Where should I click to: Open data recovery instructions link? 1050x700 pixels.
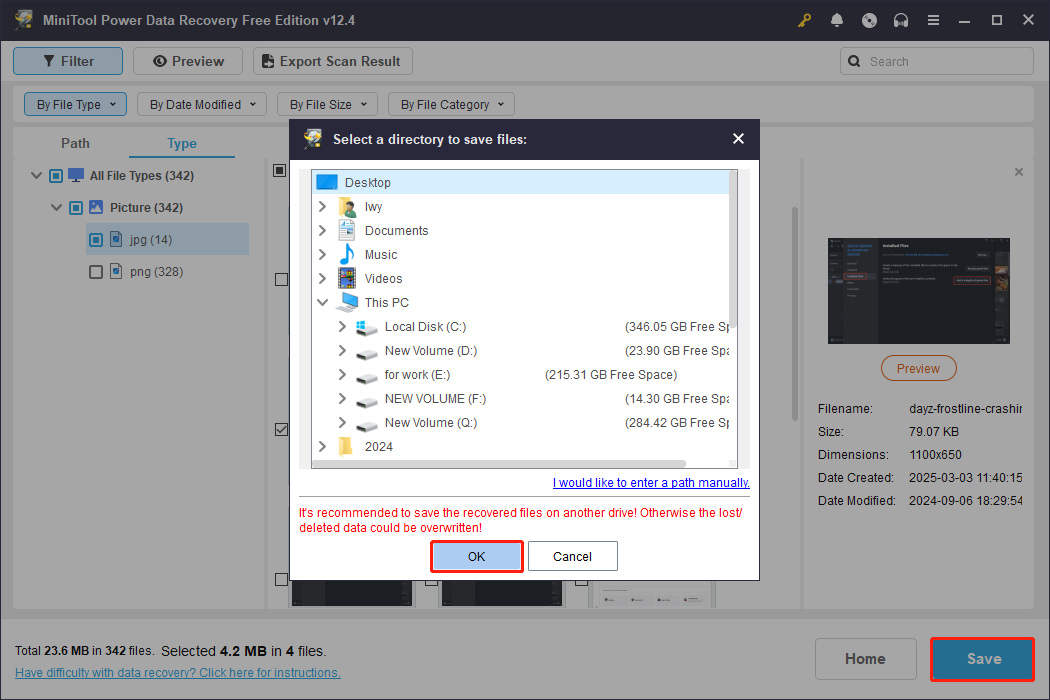[x=177, y=673]
